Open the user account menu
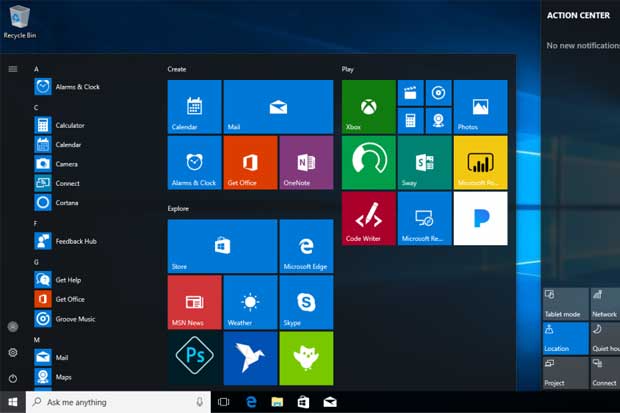Viewport: 620px width, 413px height. (x=13, y=326)
